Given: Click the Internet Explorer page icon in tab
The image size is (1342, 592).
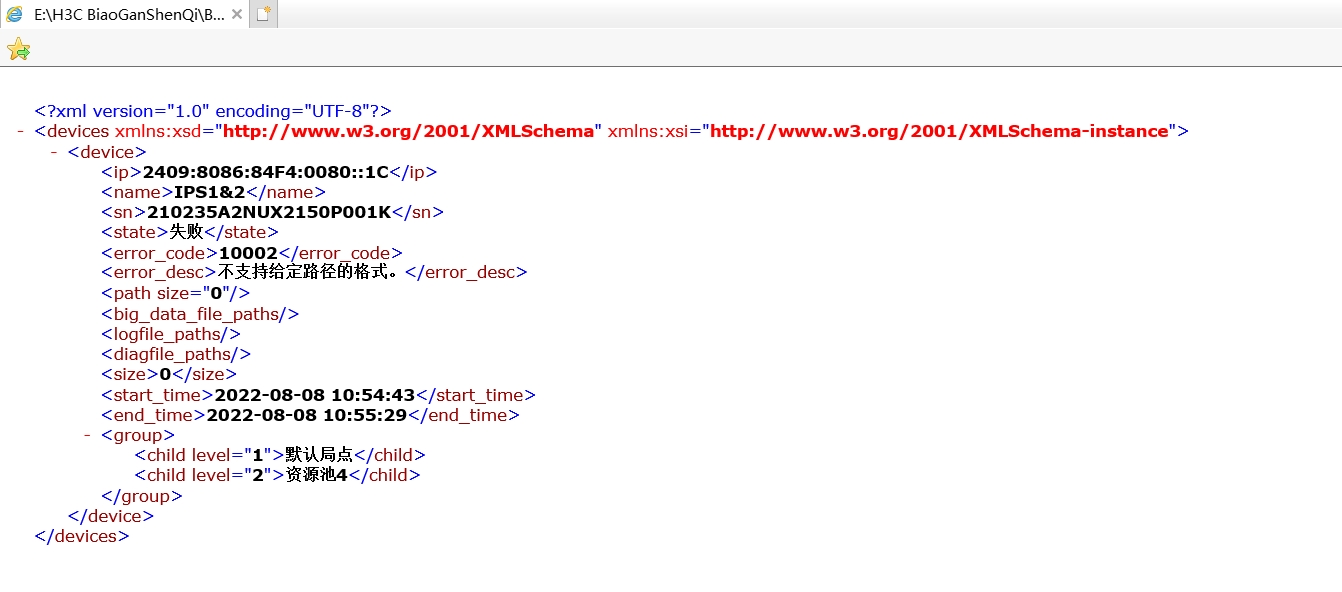Looking at the screenshot, I should pos(15,15).
